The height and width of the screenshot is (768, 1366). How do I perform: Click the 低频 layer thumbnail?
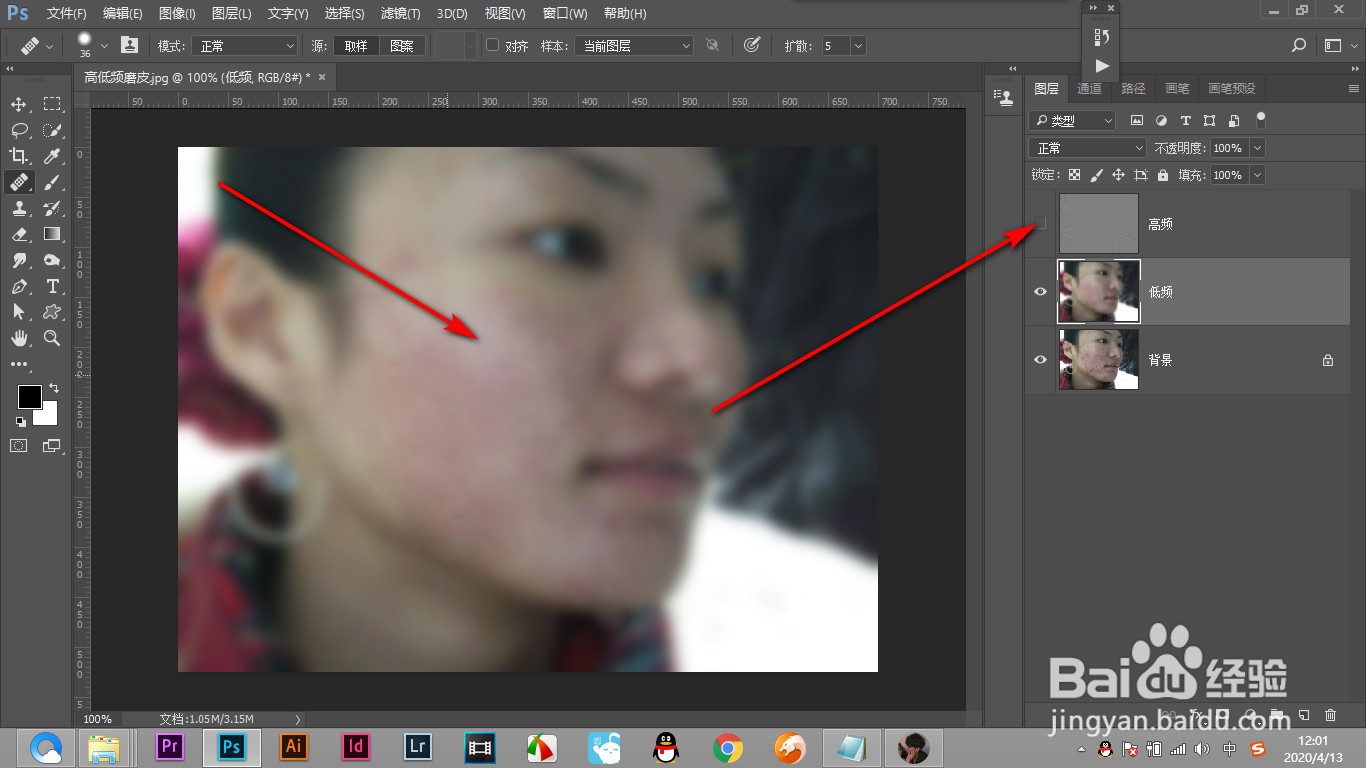[1098, 291]
